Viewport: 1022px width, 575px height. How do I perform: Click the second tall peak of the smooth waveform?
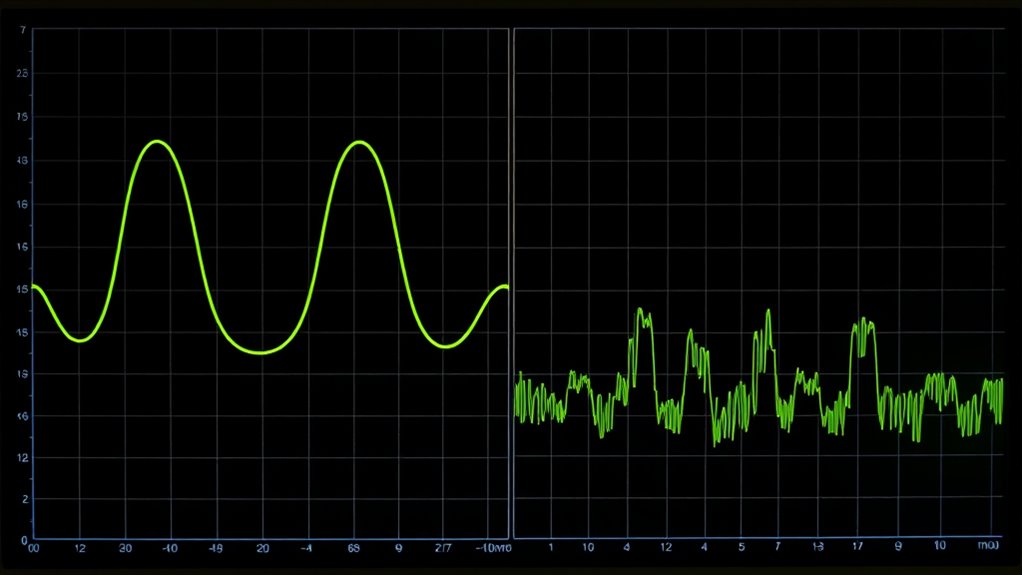(x=358, y=141)
